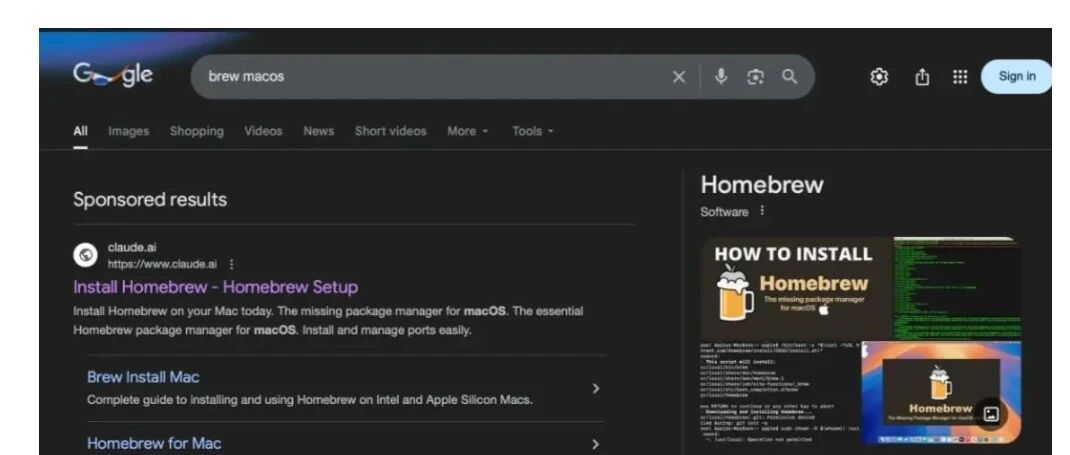Expand chevron on Brew Install Mac row
This screenshot has width=1070, height=455.
596,388
